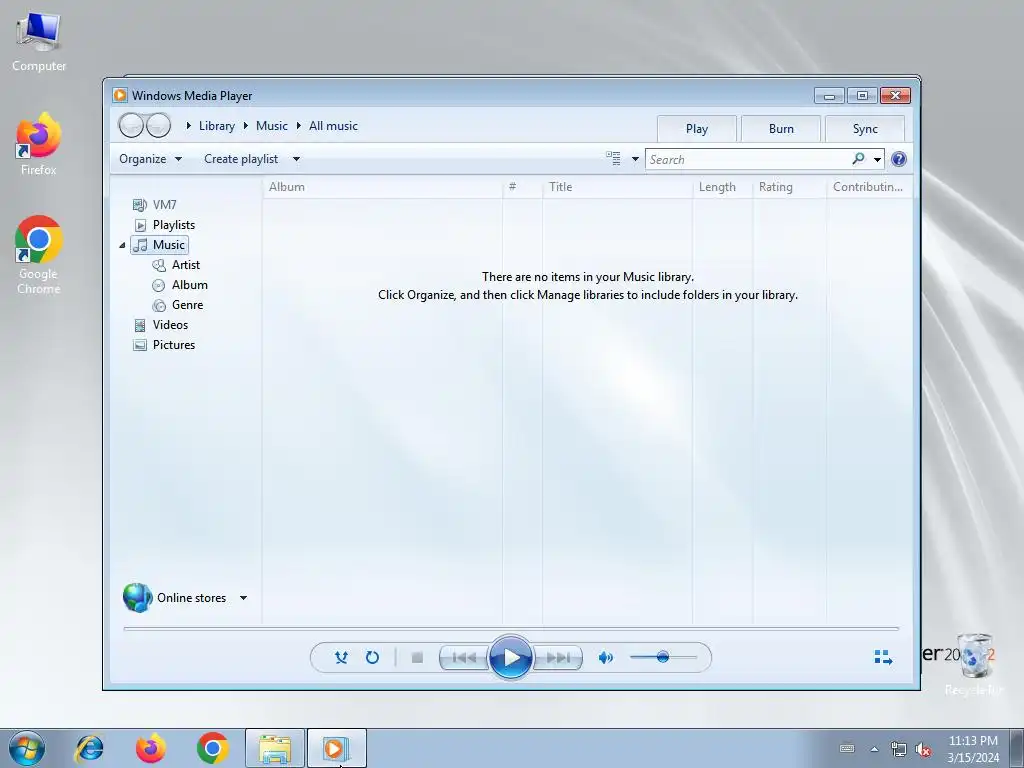Start playback with the big Play button
Viewport: 1024px width, 768px height.
(510, 657)
